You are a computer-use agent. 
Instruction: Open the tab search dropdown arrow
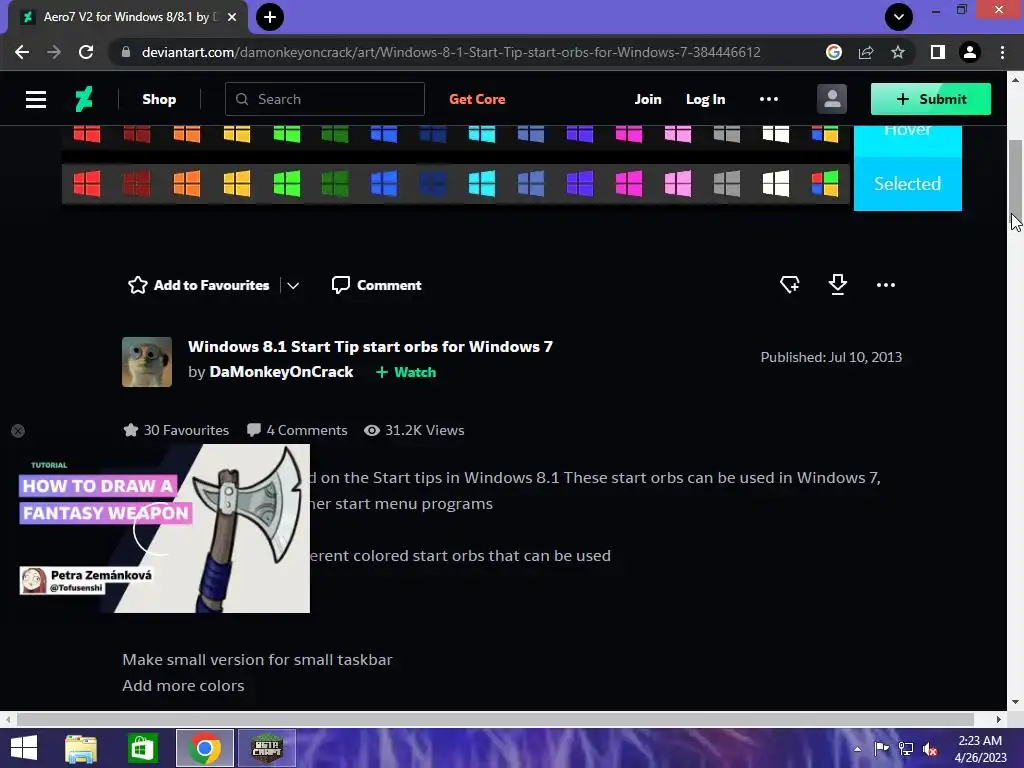tap(899, 17)
